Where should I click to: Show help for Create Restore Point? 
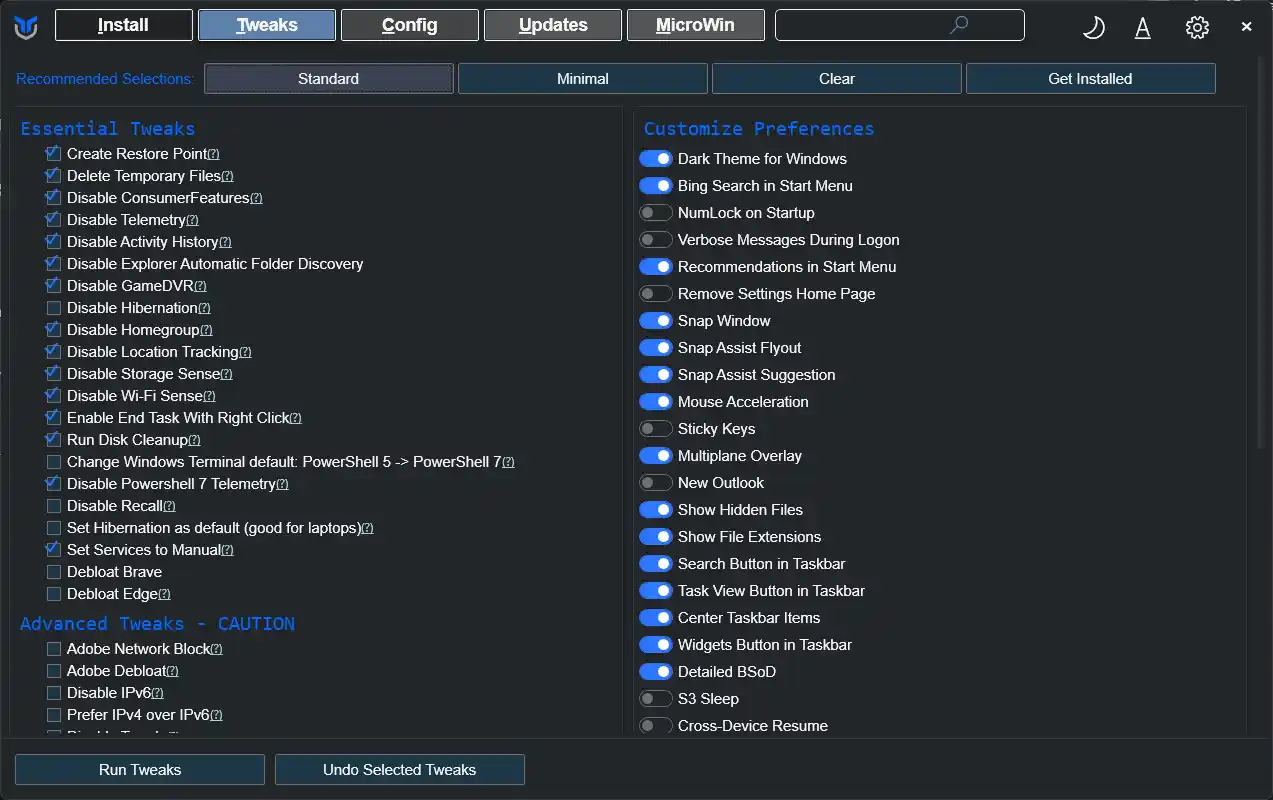pyautogui.click(x=213, y=154)
